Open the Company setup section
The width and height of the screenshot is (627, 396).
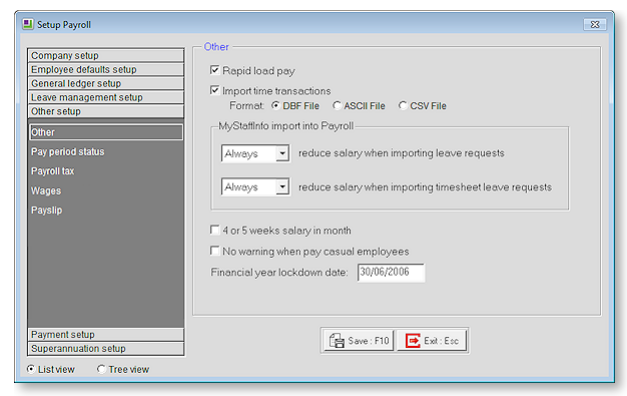[x=106, y=55]
